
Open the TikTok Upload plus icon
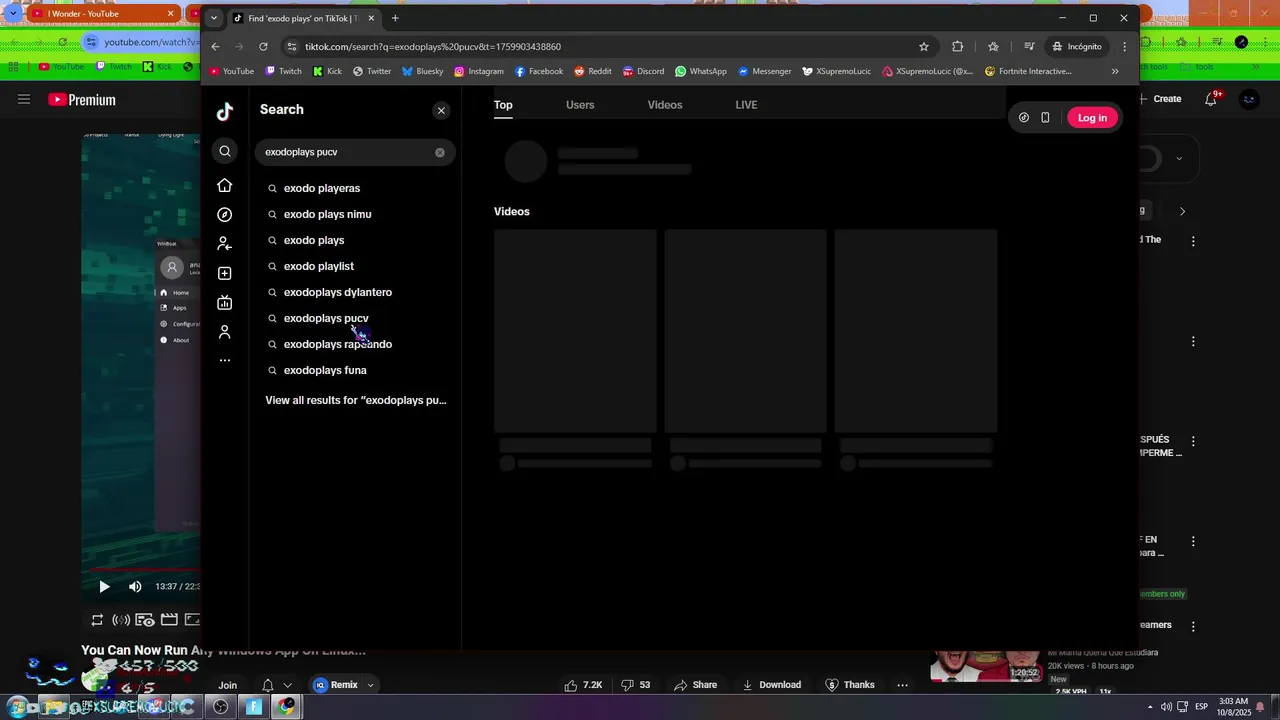coord(225,273)
